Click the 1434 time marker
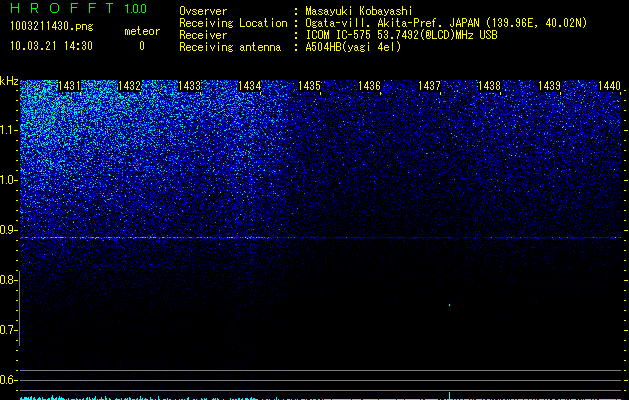 point(250,86)
